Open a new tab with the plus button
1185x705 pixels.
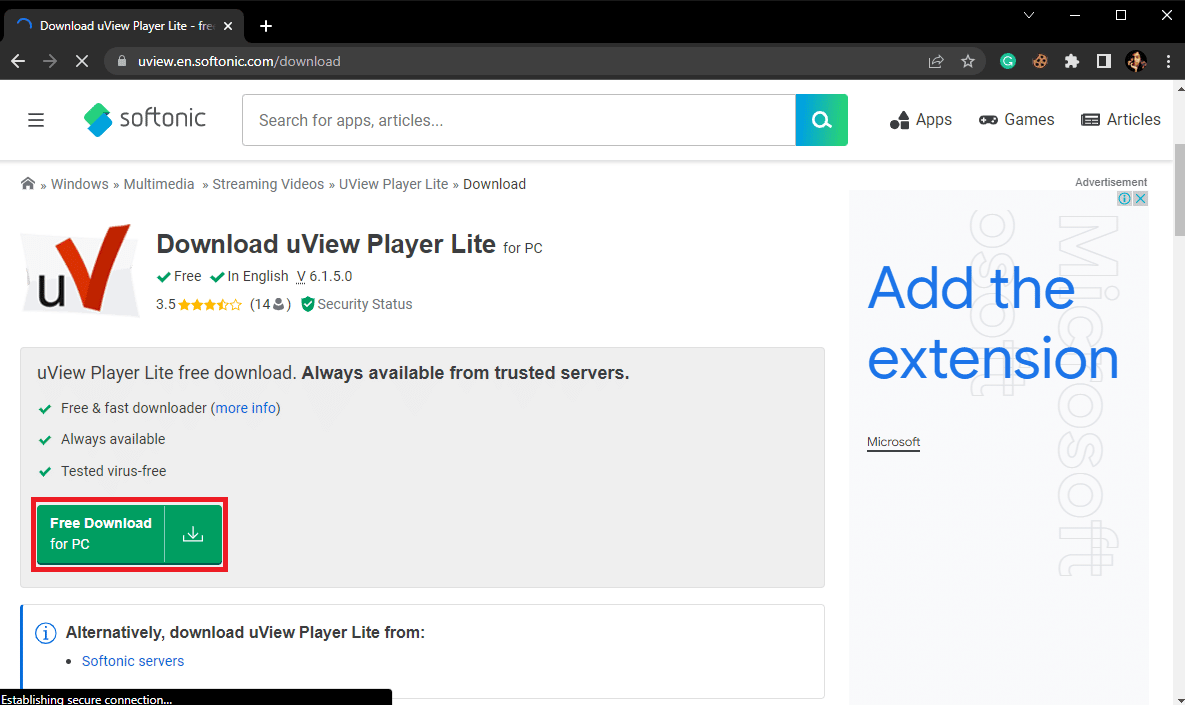pyautogui.click(x=265, y=26)
